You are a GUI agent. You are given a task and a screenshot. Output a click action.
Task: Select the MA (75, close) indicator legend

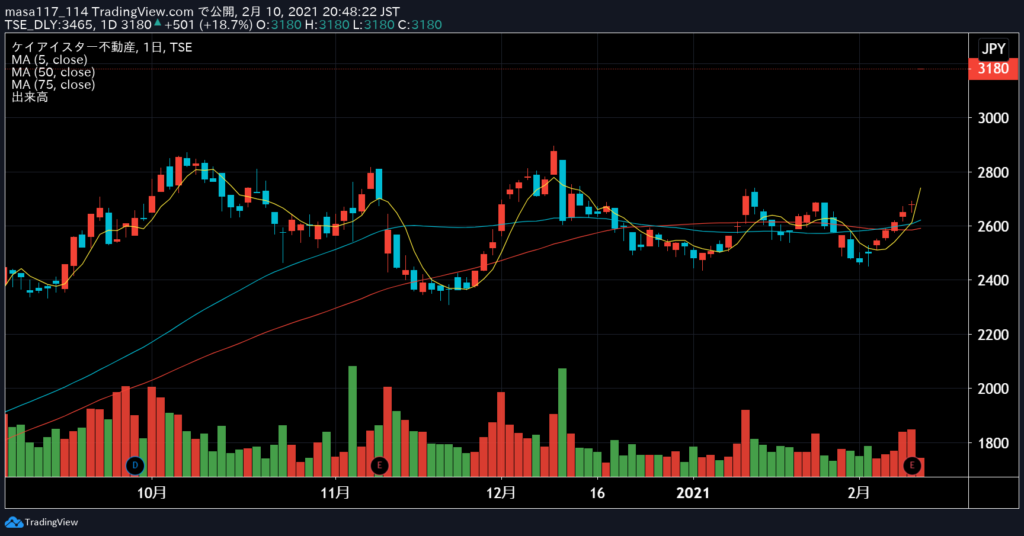click(53, 84)
